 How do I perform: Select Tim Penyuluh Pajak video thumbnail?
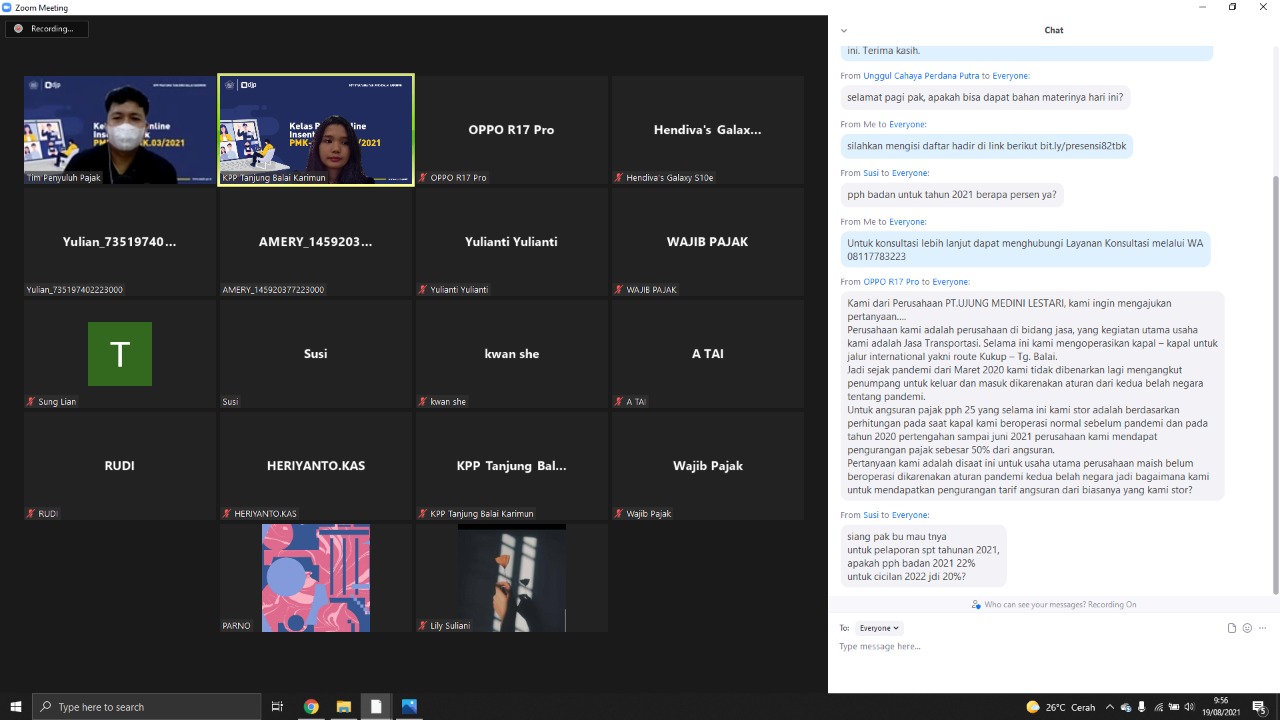coord(120,130)
